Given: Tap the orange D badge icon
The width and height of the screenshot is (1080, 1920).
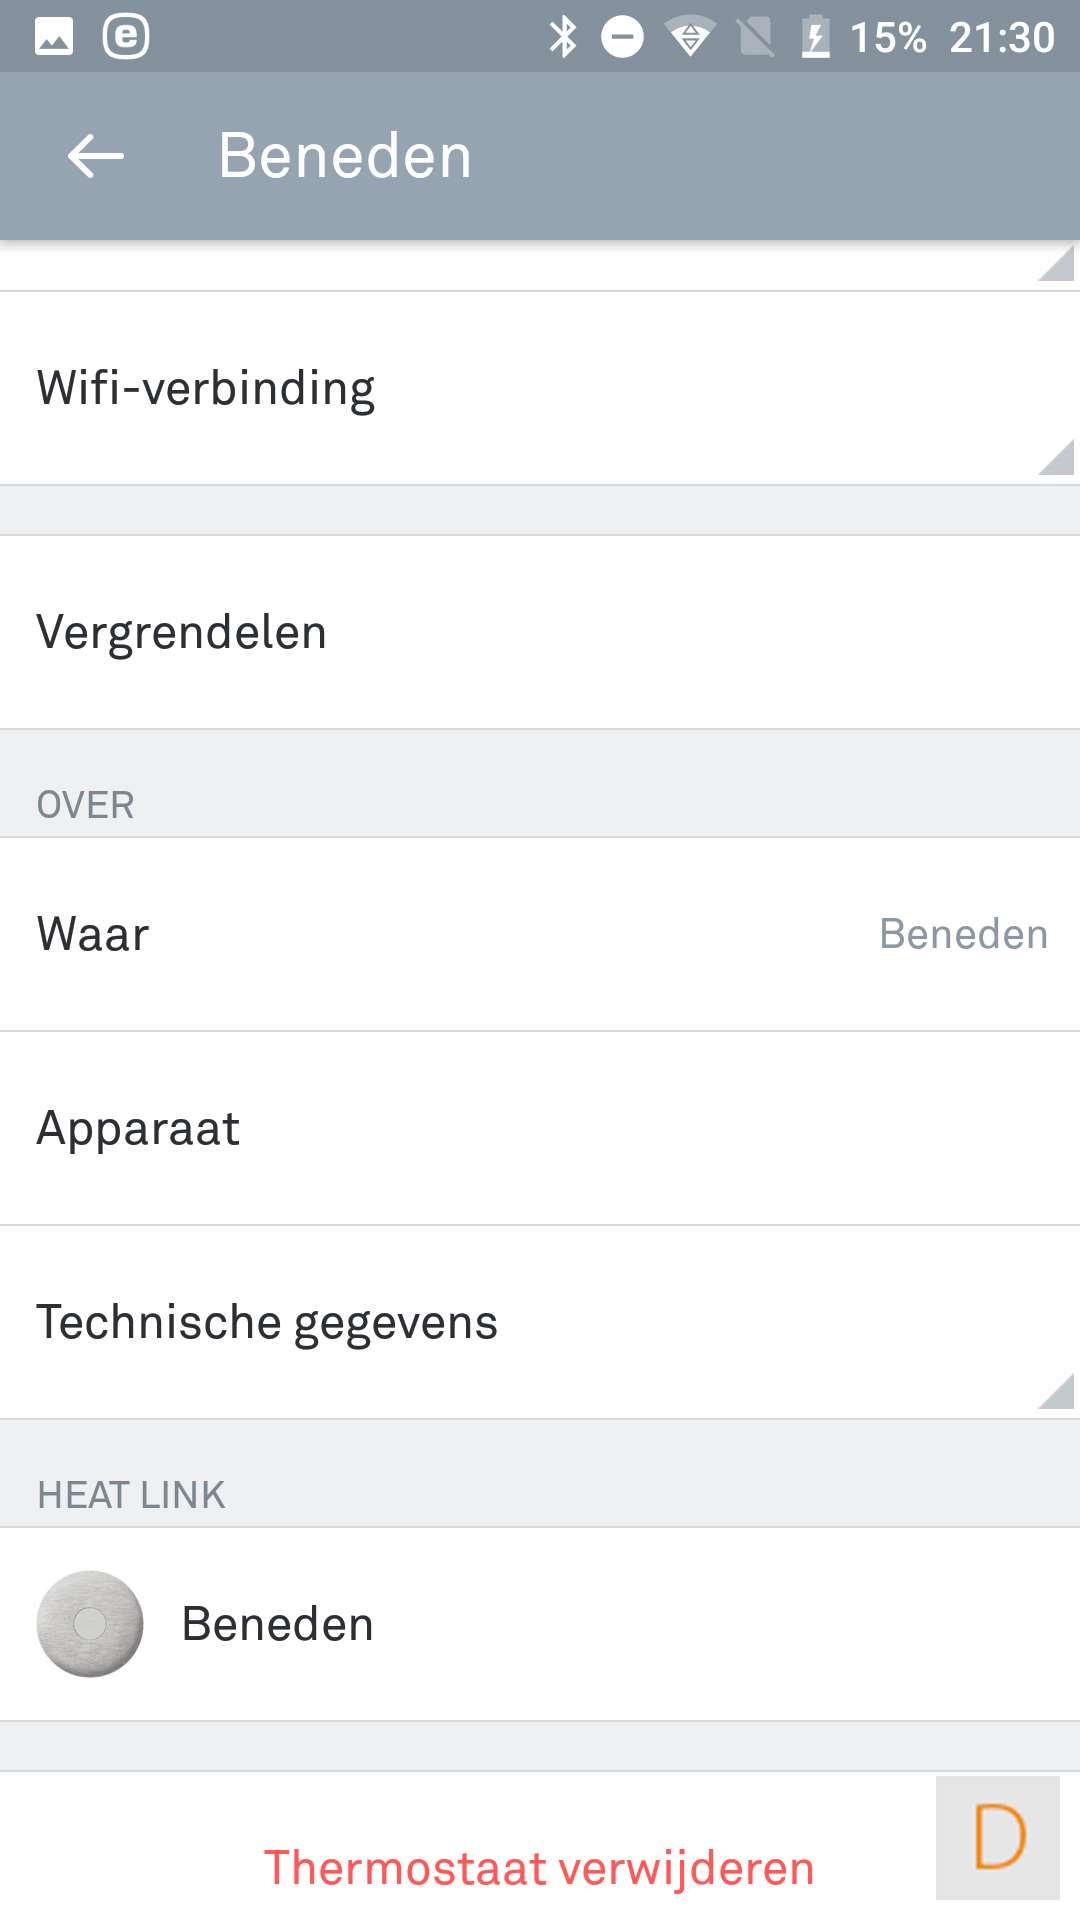Looking at the screenshot, I should tap(998, 1837).
